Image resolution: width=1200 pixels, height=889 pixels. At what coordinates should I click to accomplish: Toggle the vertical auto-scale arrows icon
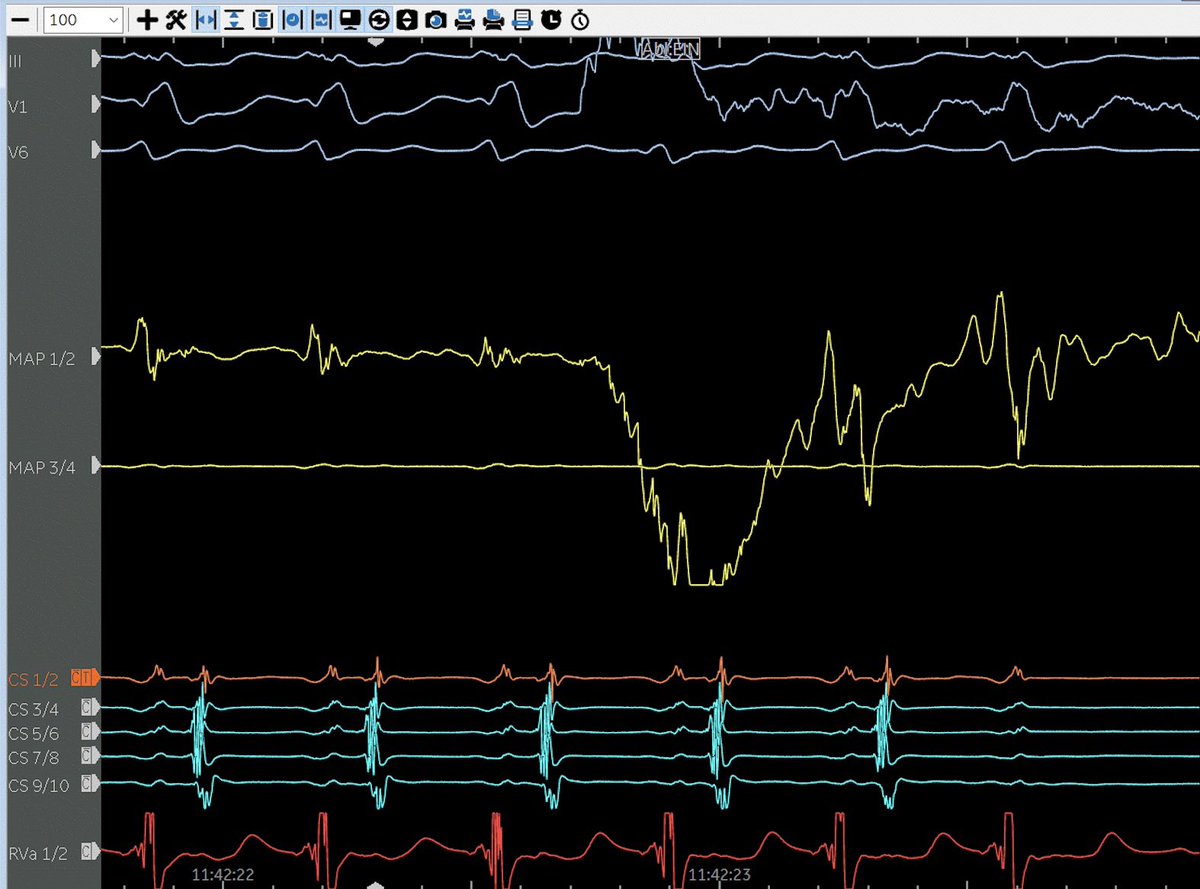(409, 19)
